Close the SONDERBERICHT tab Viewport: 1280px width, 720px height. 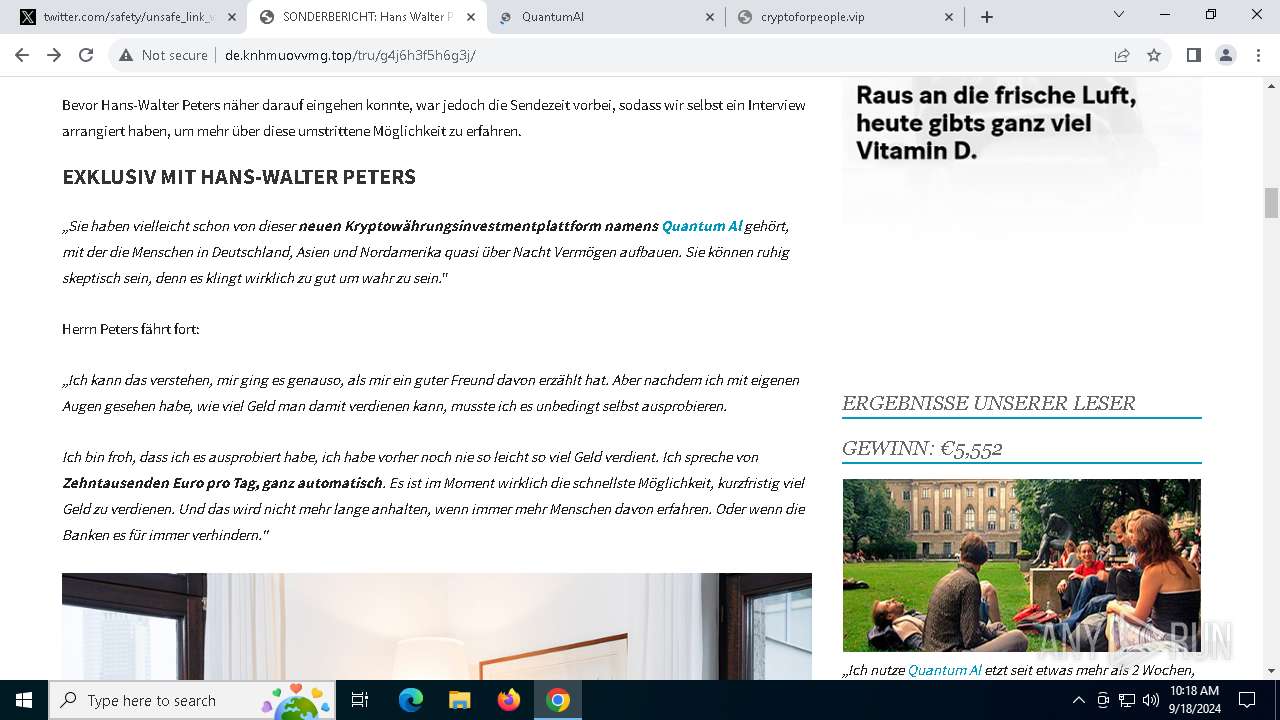[471, 17]
